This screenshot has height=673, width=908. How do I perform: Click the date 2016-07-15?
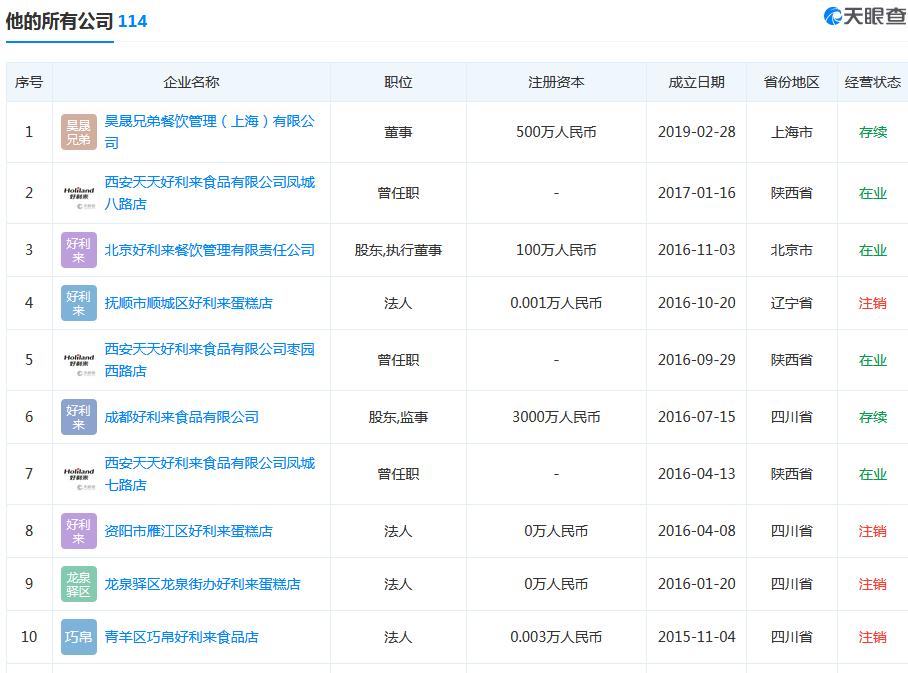point(697,417)
